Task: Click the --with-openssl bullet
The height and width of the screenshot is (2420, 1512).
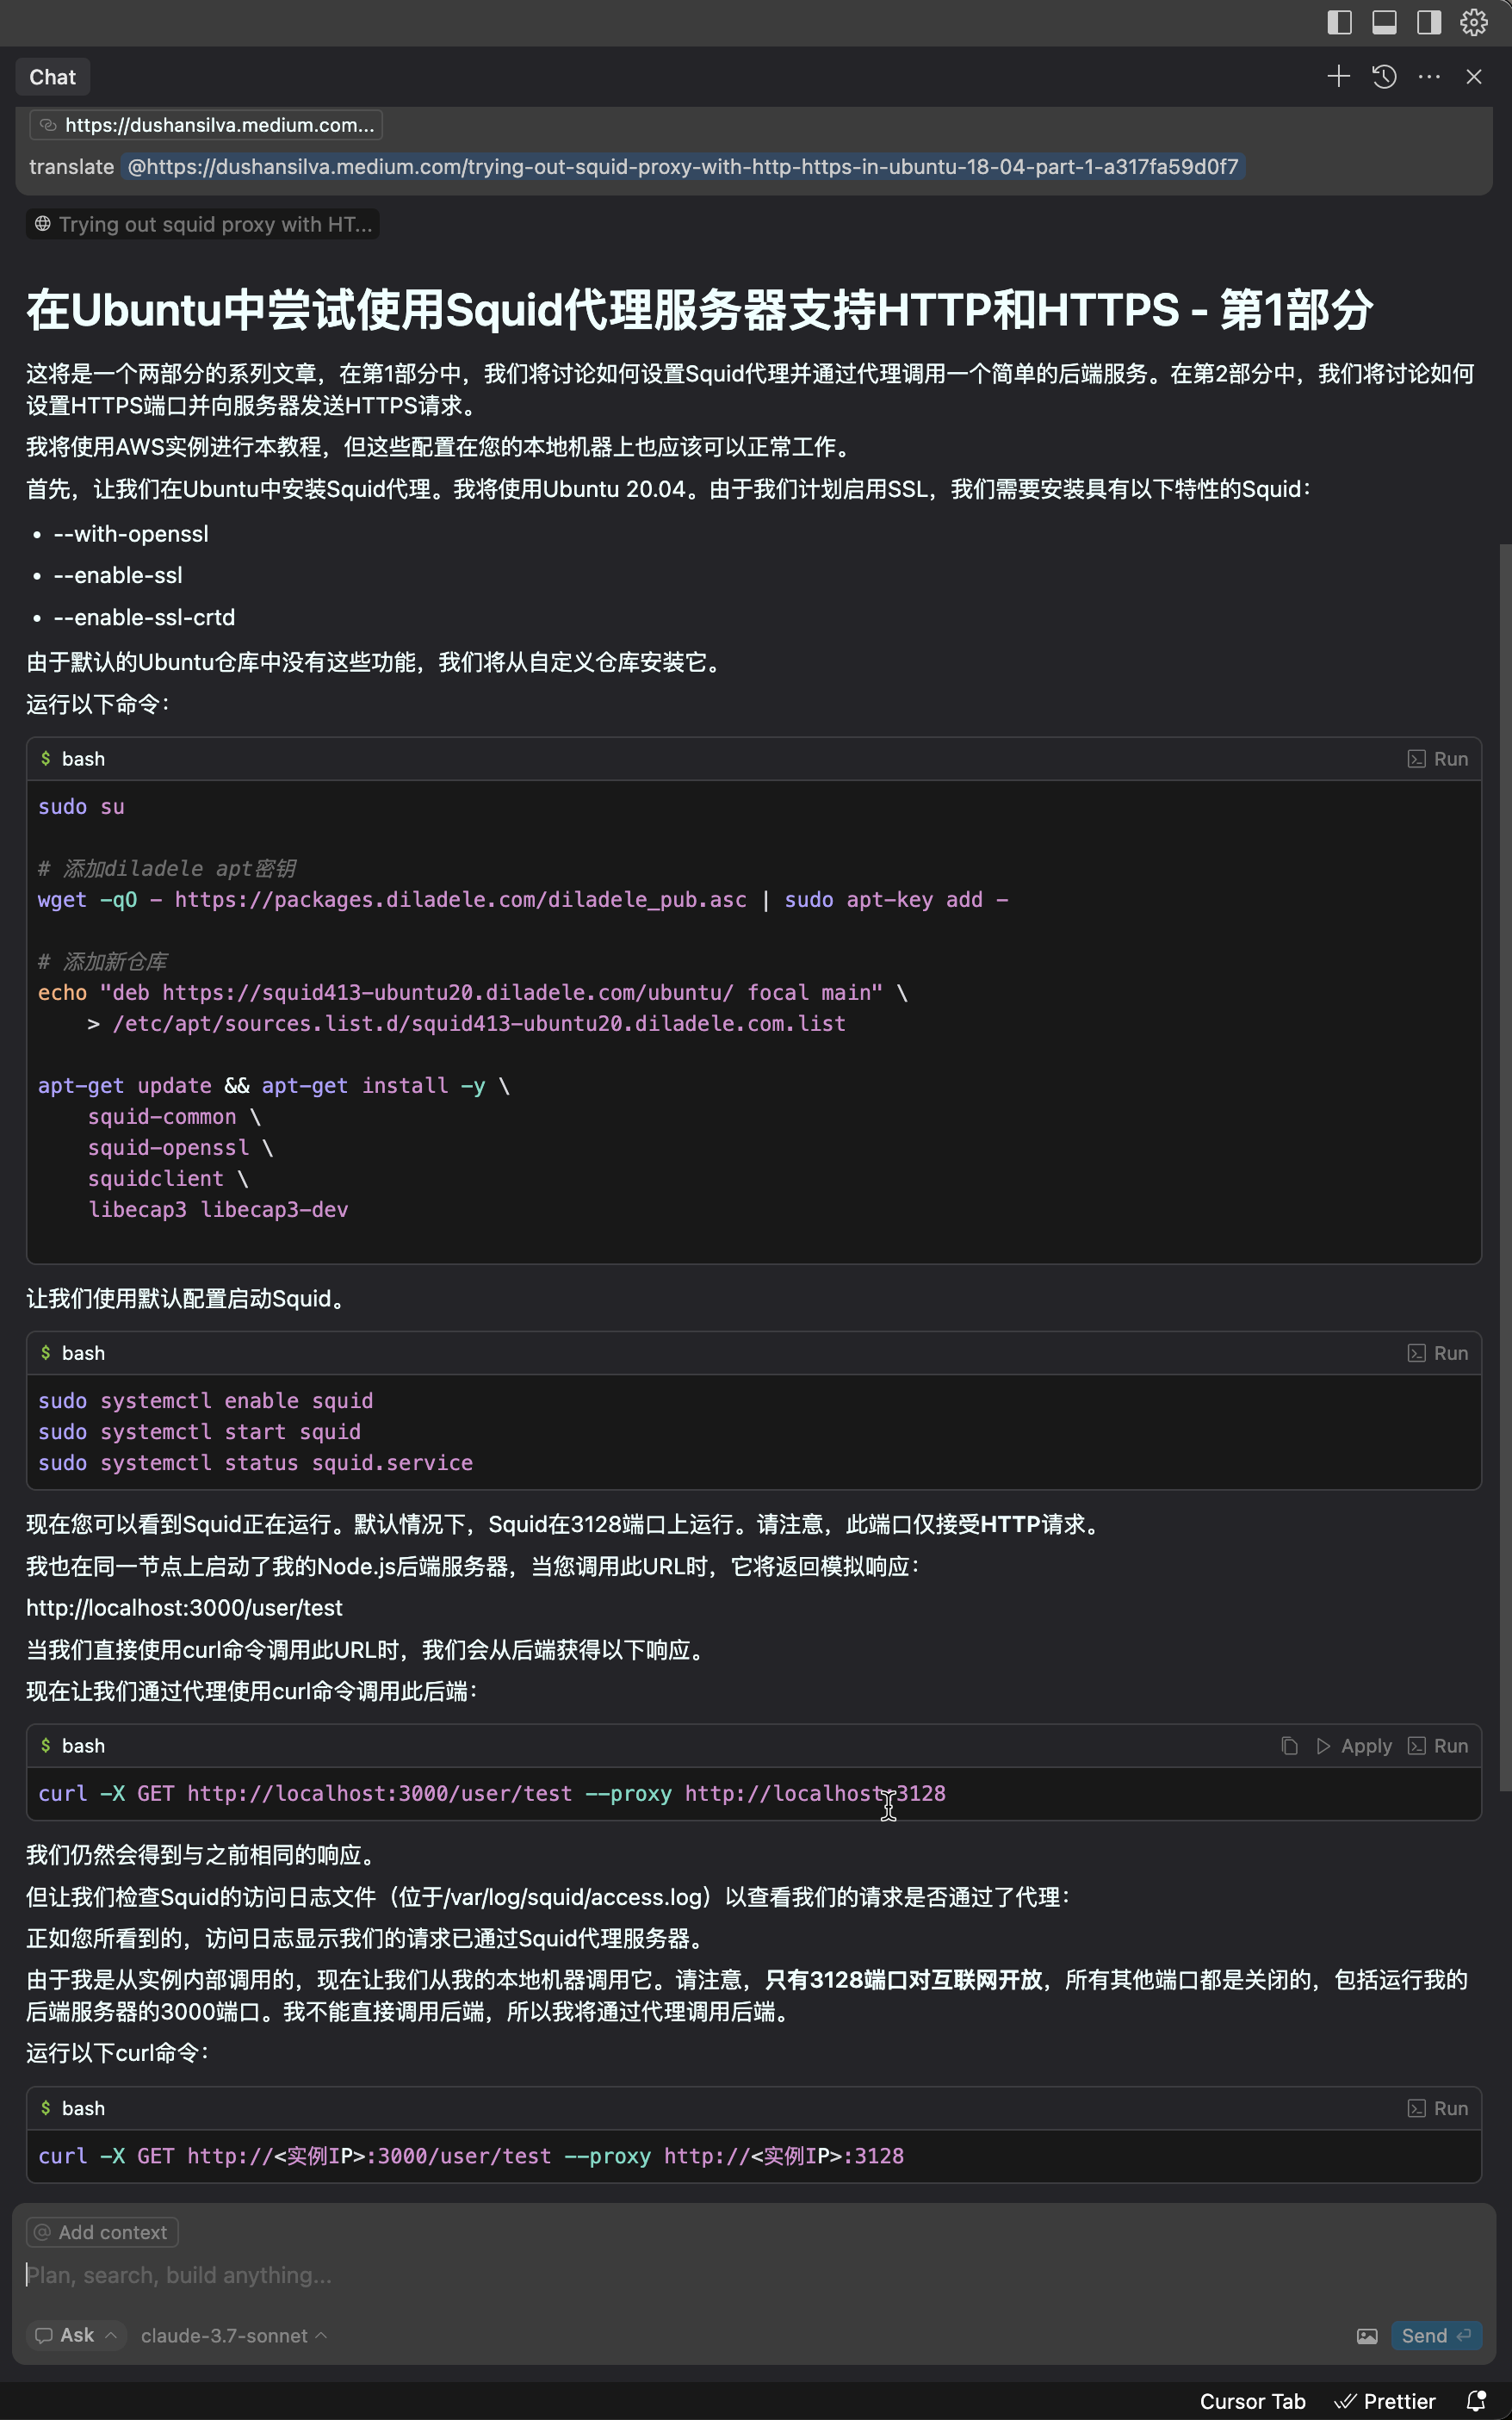Action: tap(131, 534)
